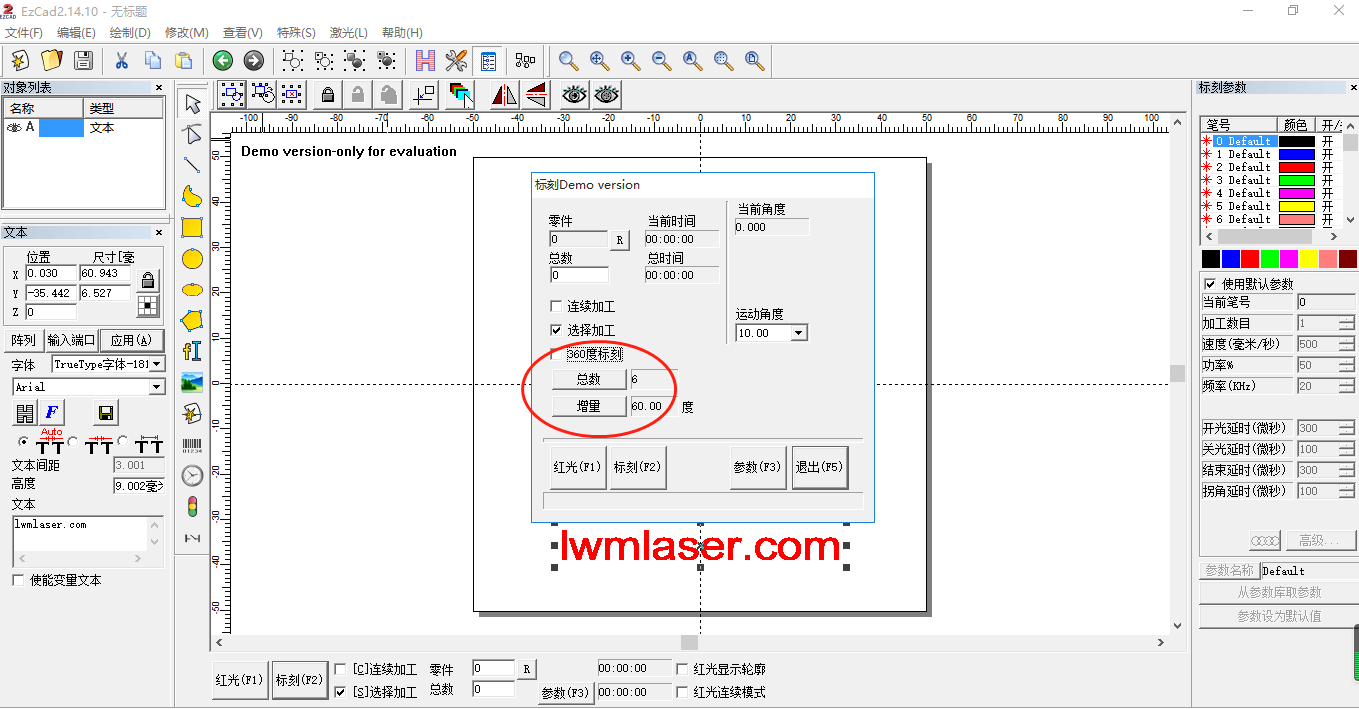Save the document with floppy icon
This screenshot has height=709, width=1359.
83,60
